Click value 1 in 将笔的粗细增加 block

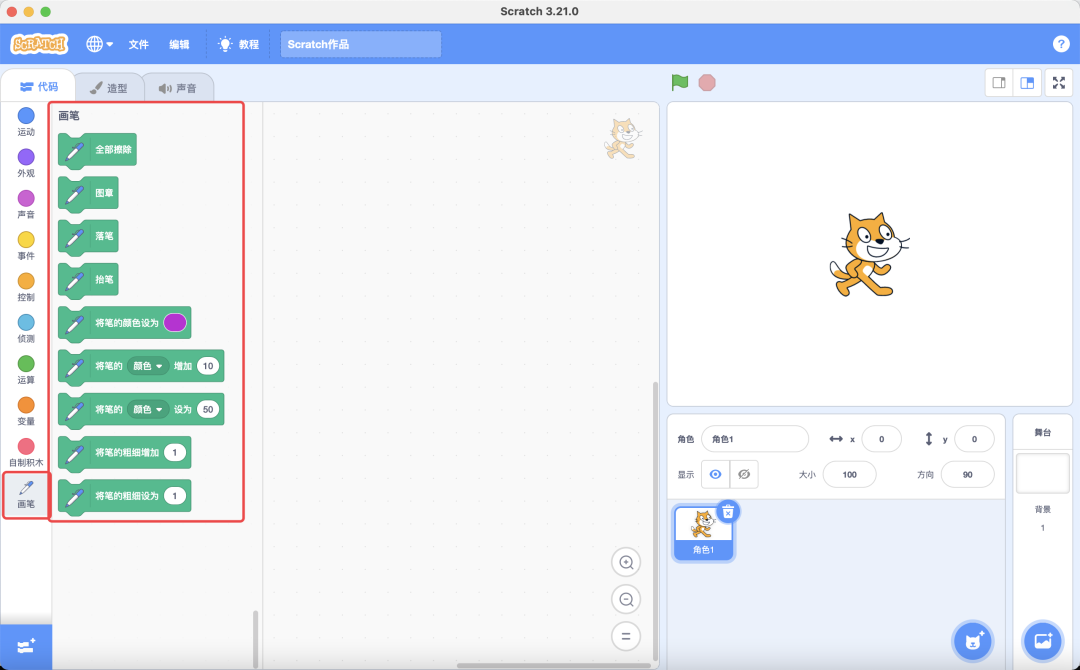coord(175,452)
